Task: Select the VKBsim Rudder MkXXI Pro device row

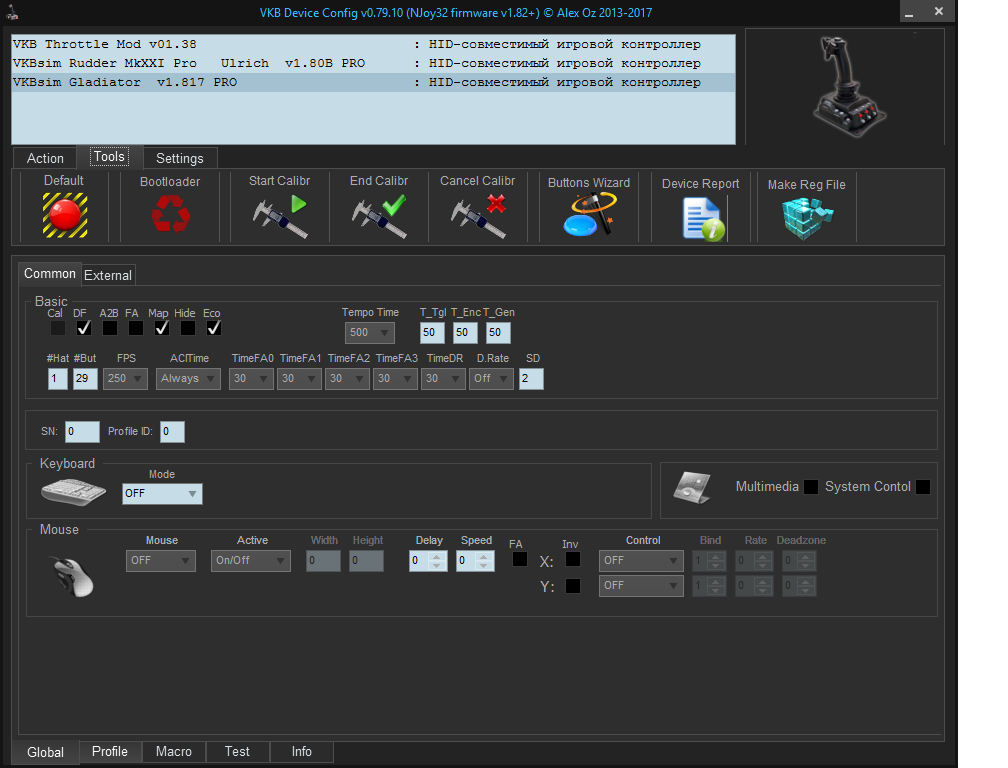Action: 374,63
